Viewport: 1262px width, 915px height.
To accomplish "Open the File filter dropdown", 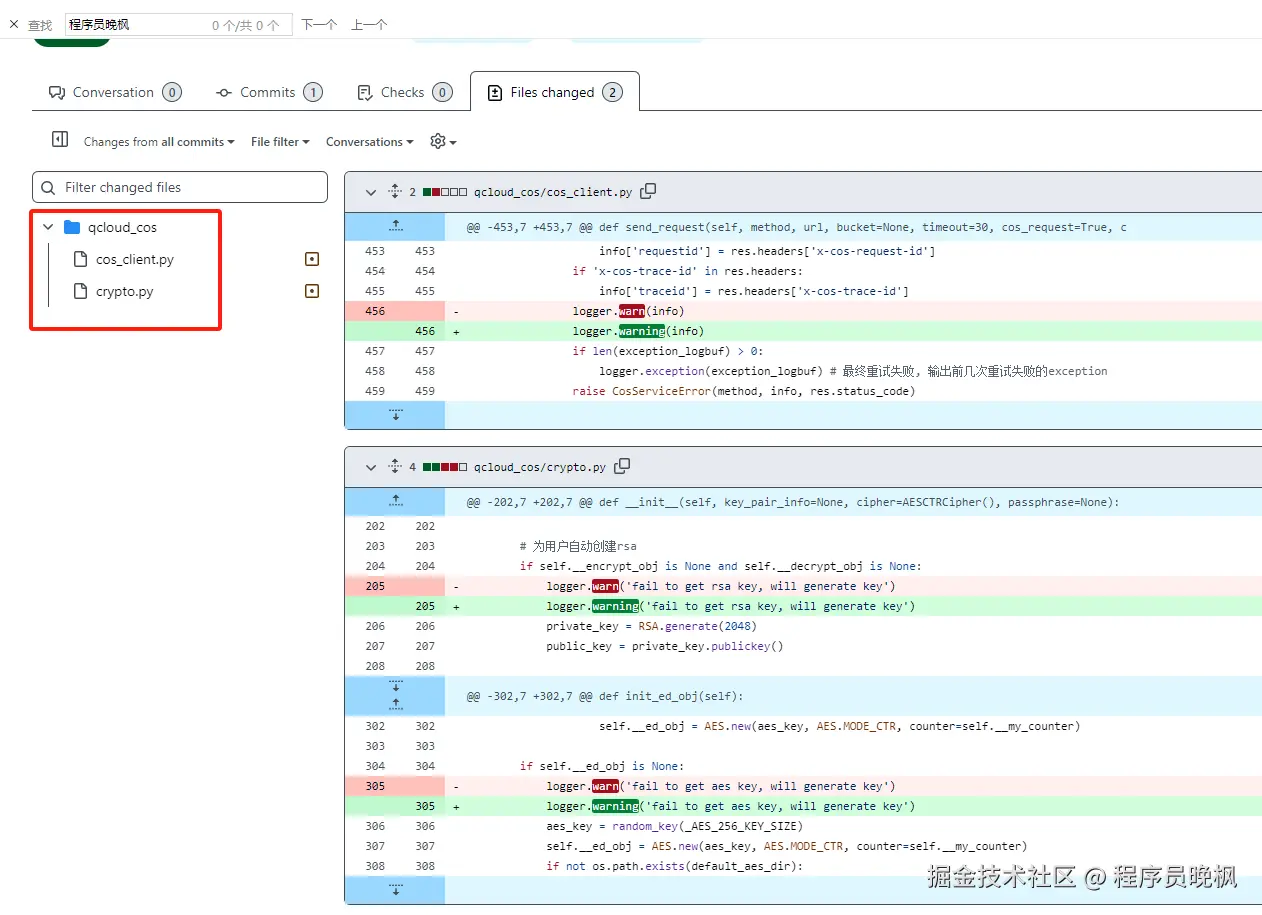I will tap(280, 142).
